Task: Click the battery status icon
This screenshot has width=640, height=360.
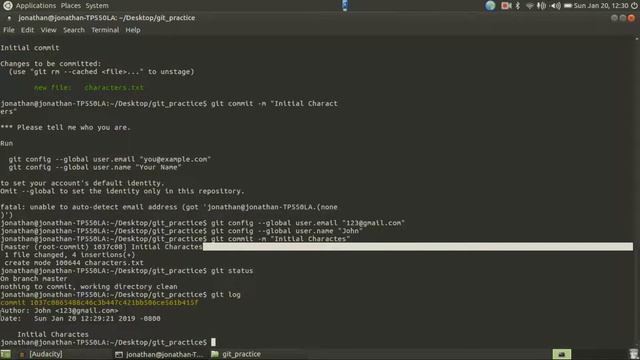Action: pyautogui.click(x=568, y=5)
